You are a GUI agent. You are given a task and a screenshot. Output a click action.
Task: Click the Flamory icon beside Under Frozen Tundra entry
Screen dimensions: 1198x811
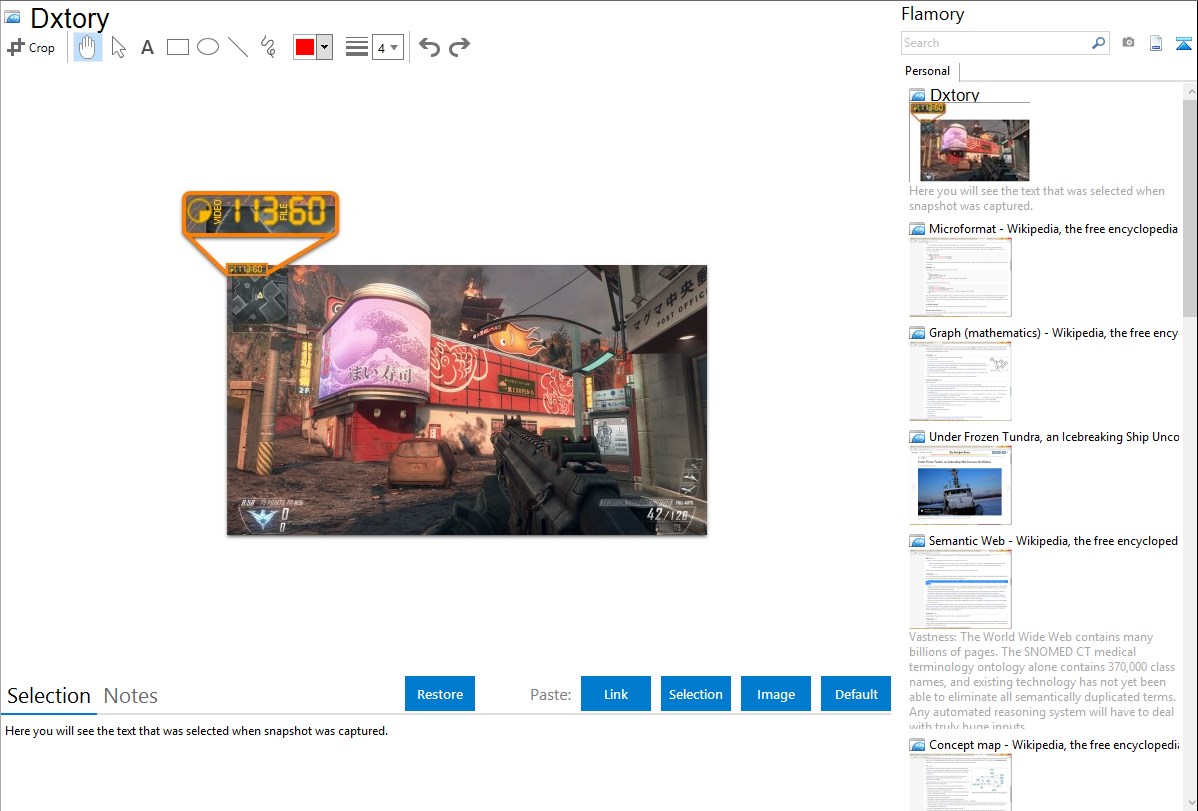pos(917,437)
